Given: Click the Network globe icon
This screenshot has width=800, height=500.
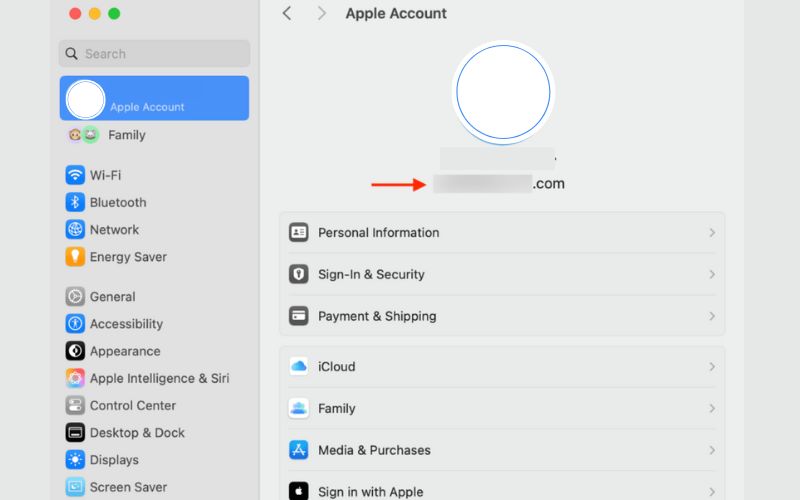Looking at the screenshot, I should point(75,230).
